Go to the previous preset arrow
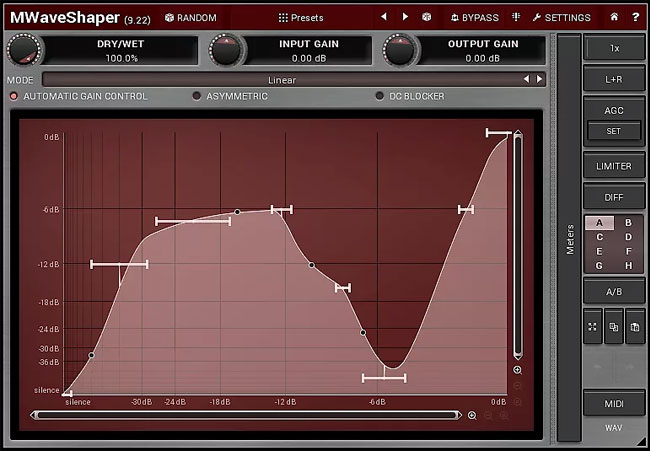The height and width of the screenshot is (451, 650). [x=384, y=17]
